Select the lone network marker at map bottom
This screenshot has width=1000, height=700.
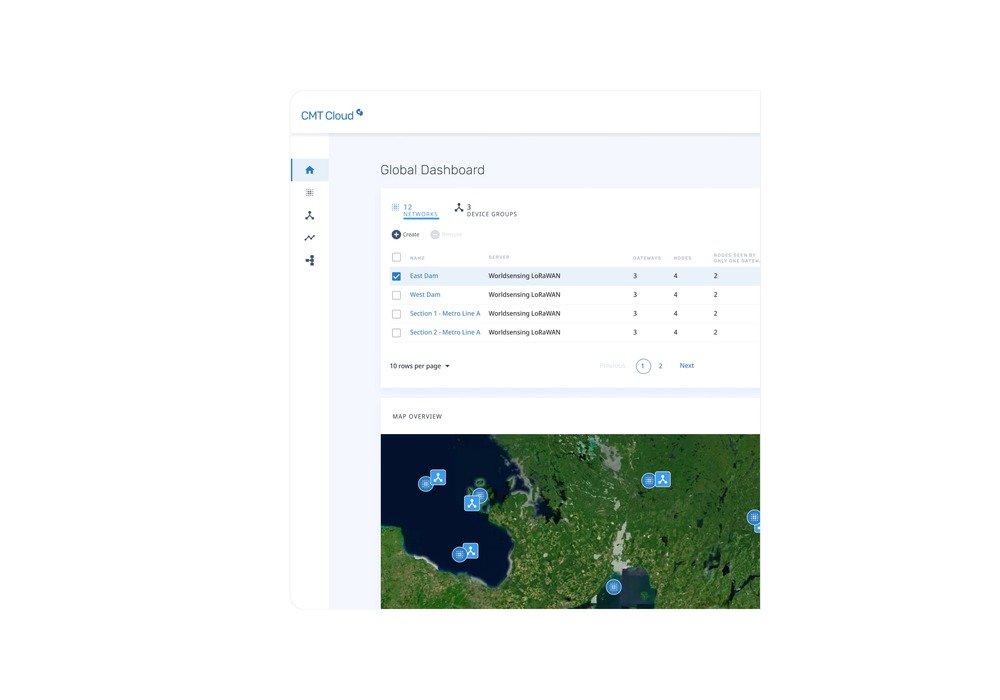pyautogui.click(x=614, y=587)
